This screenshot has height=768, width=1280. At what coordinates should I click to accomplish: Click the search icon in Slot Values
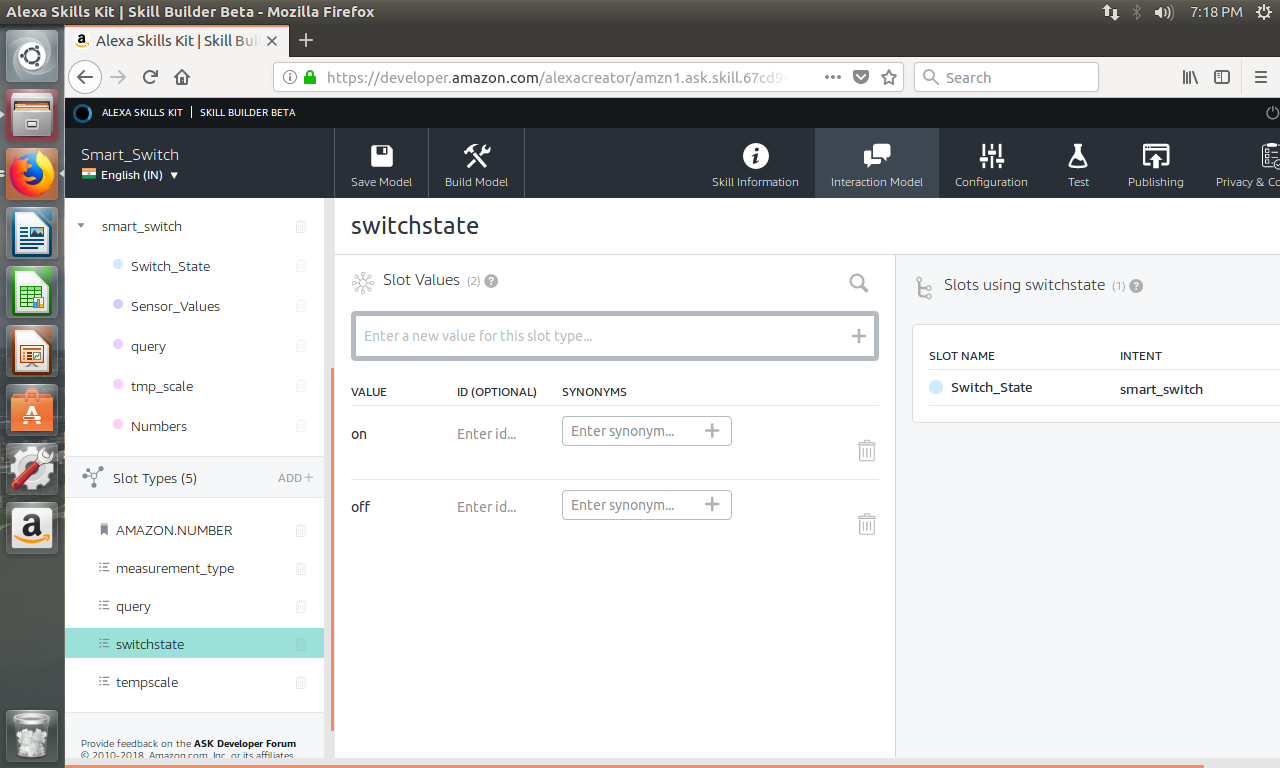click(x=858, y=283)
